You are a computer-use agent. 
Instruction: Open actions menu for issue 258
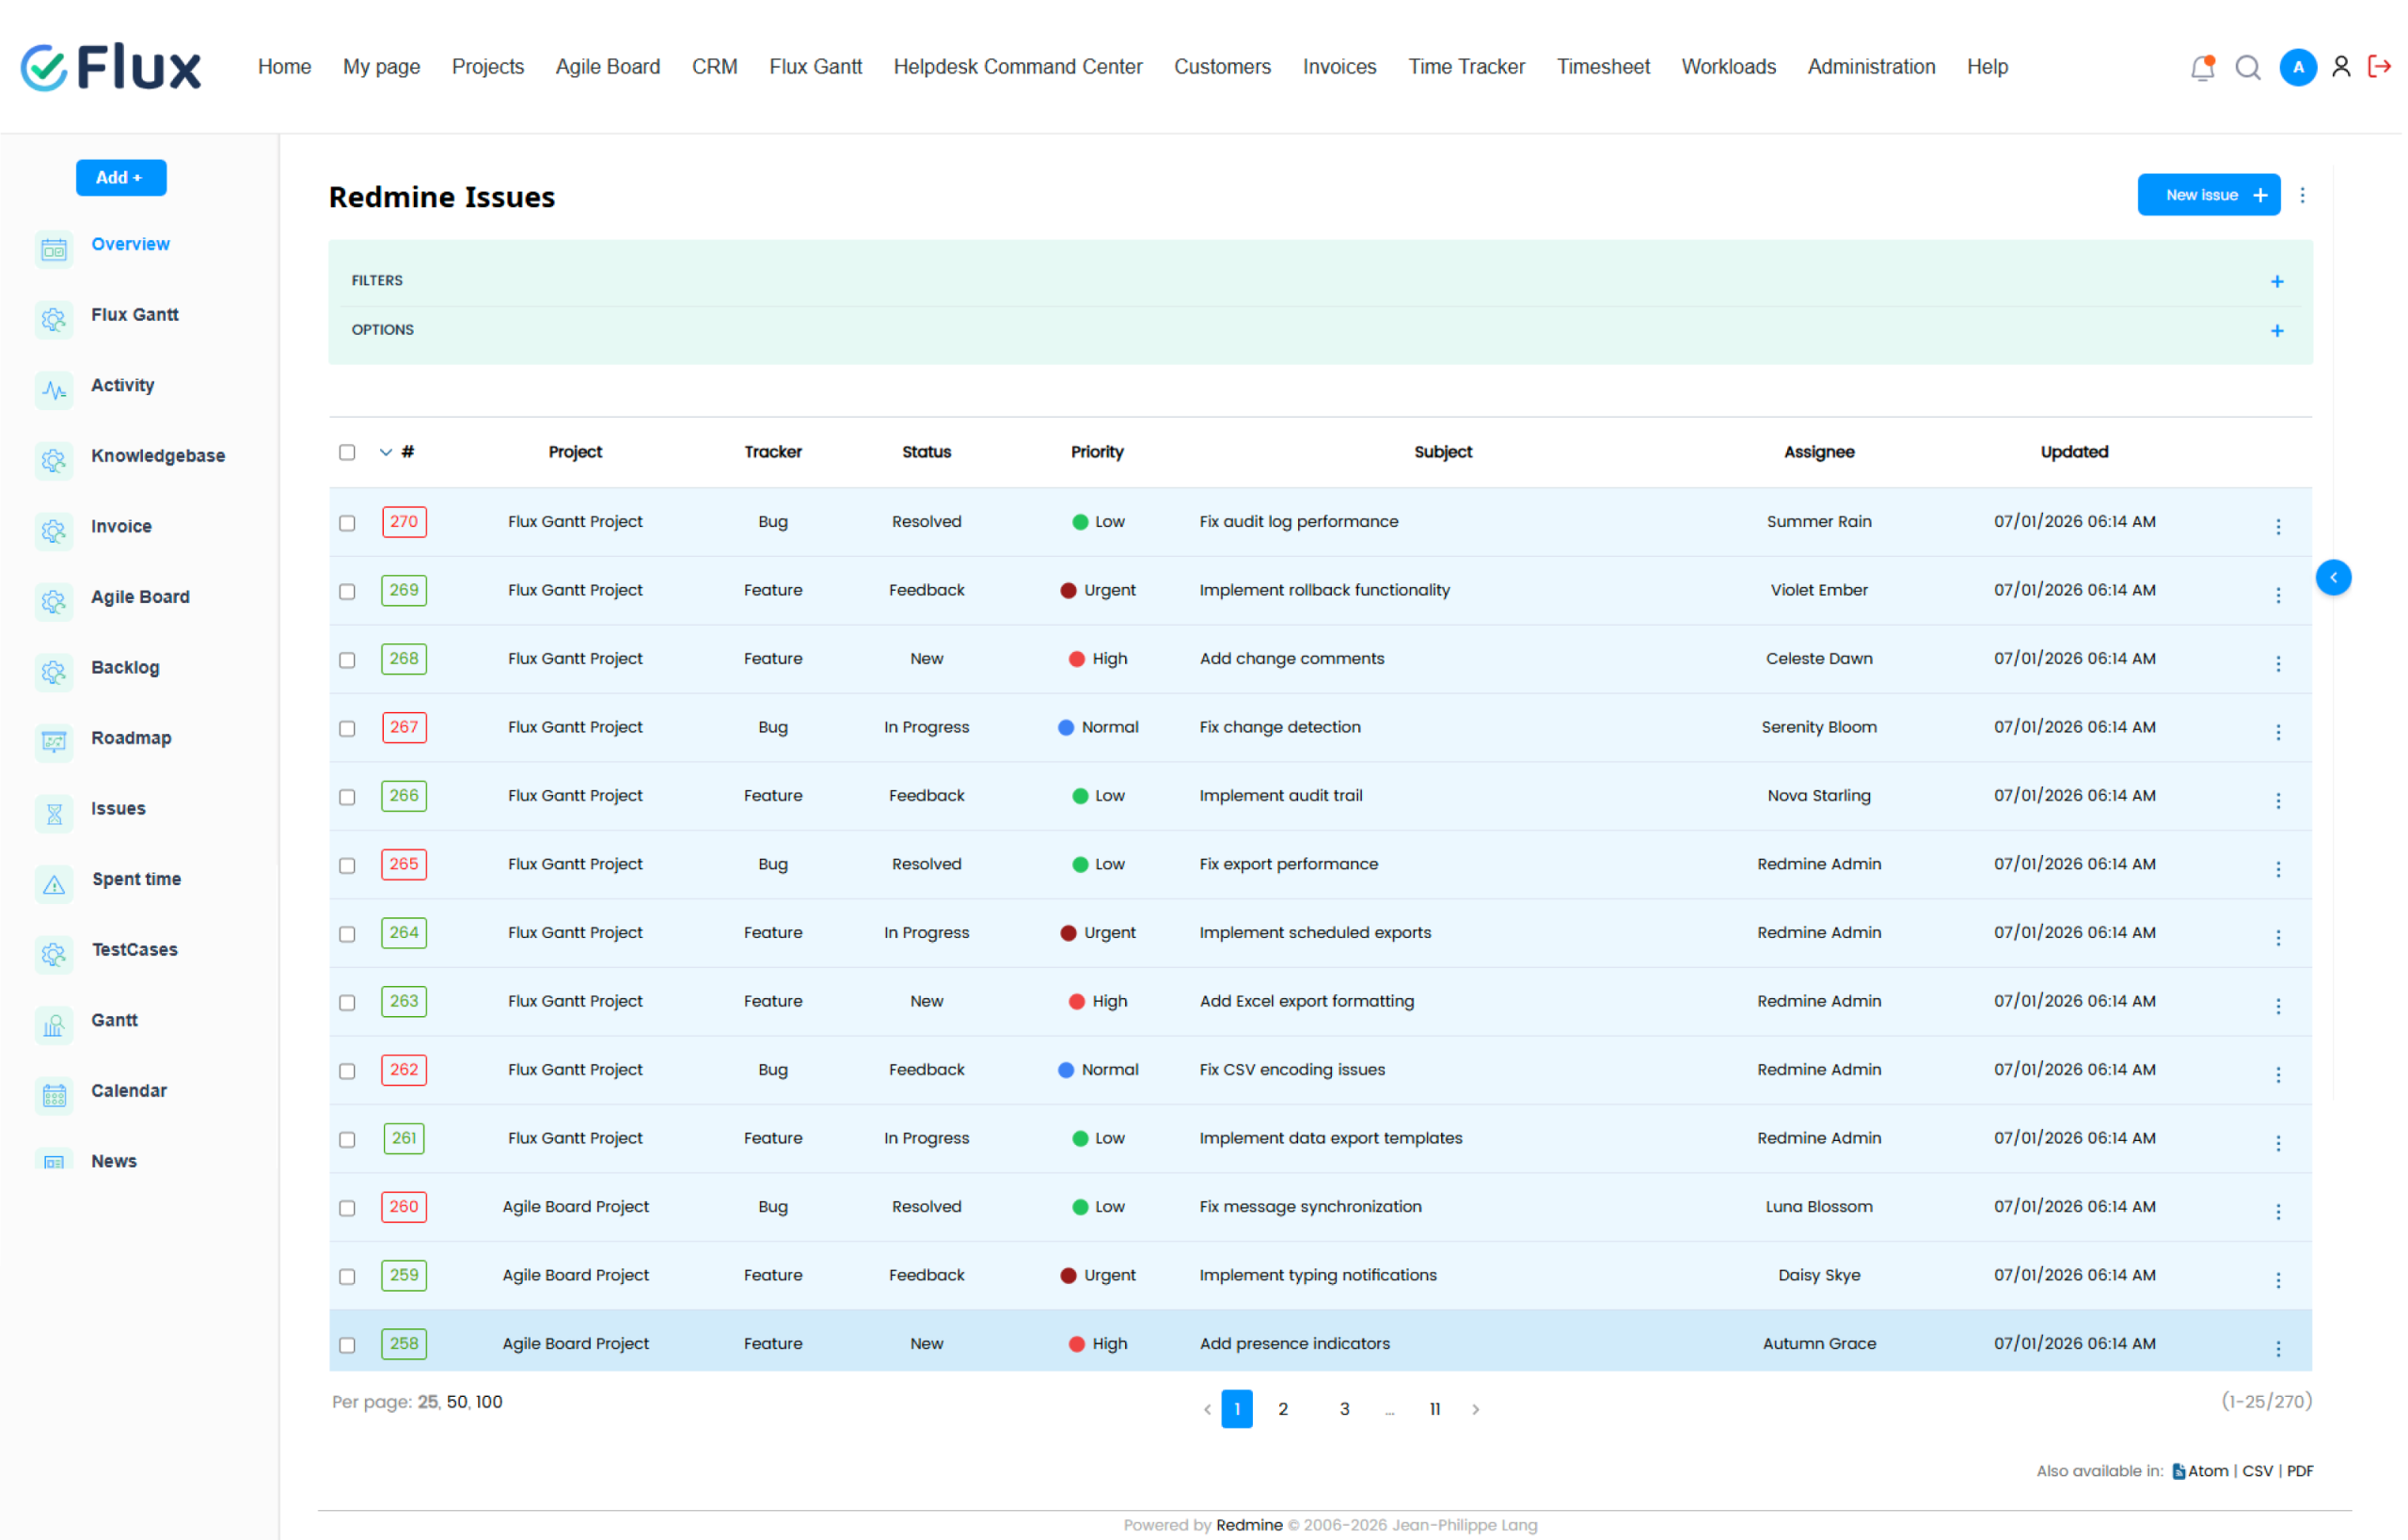coord(2277,1348)
